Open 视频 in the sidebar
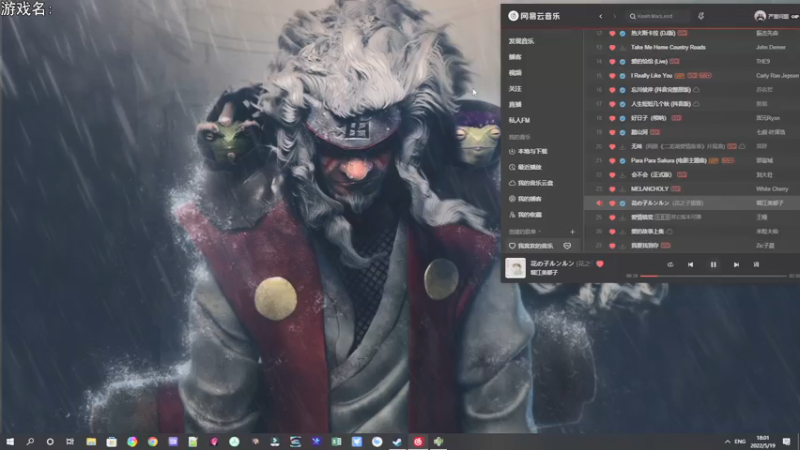The width and height of the screenshot is (800, 450). click(515, 72)
